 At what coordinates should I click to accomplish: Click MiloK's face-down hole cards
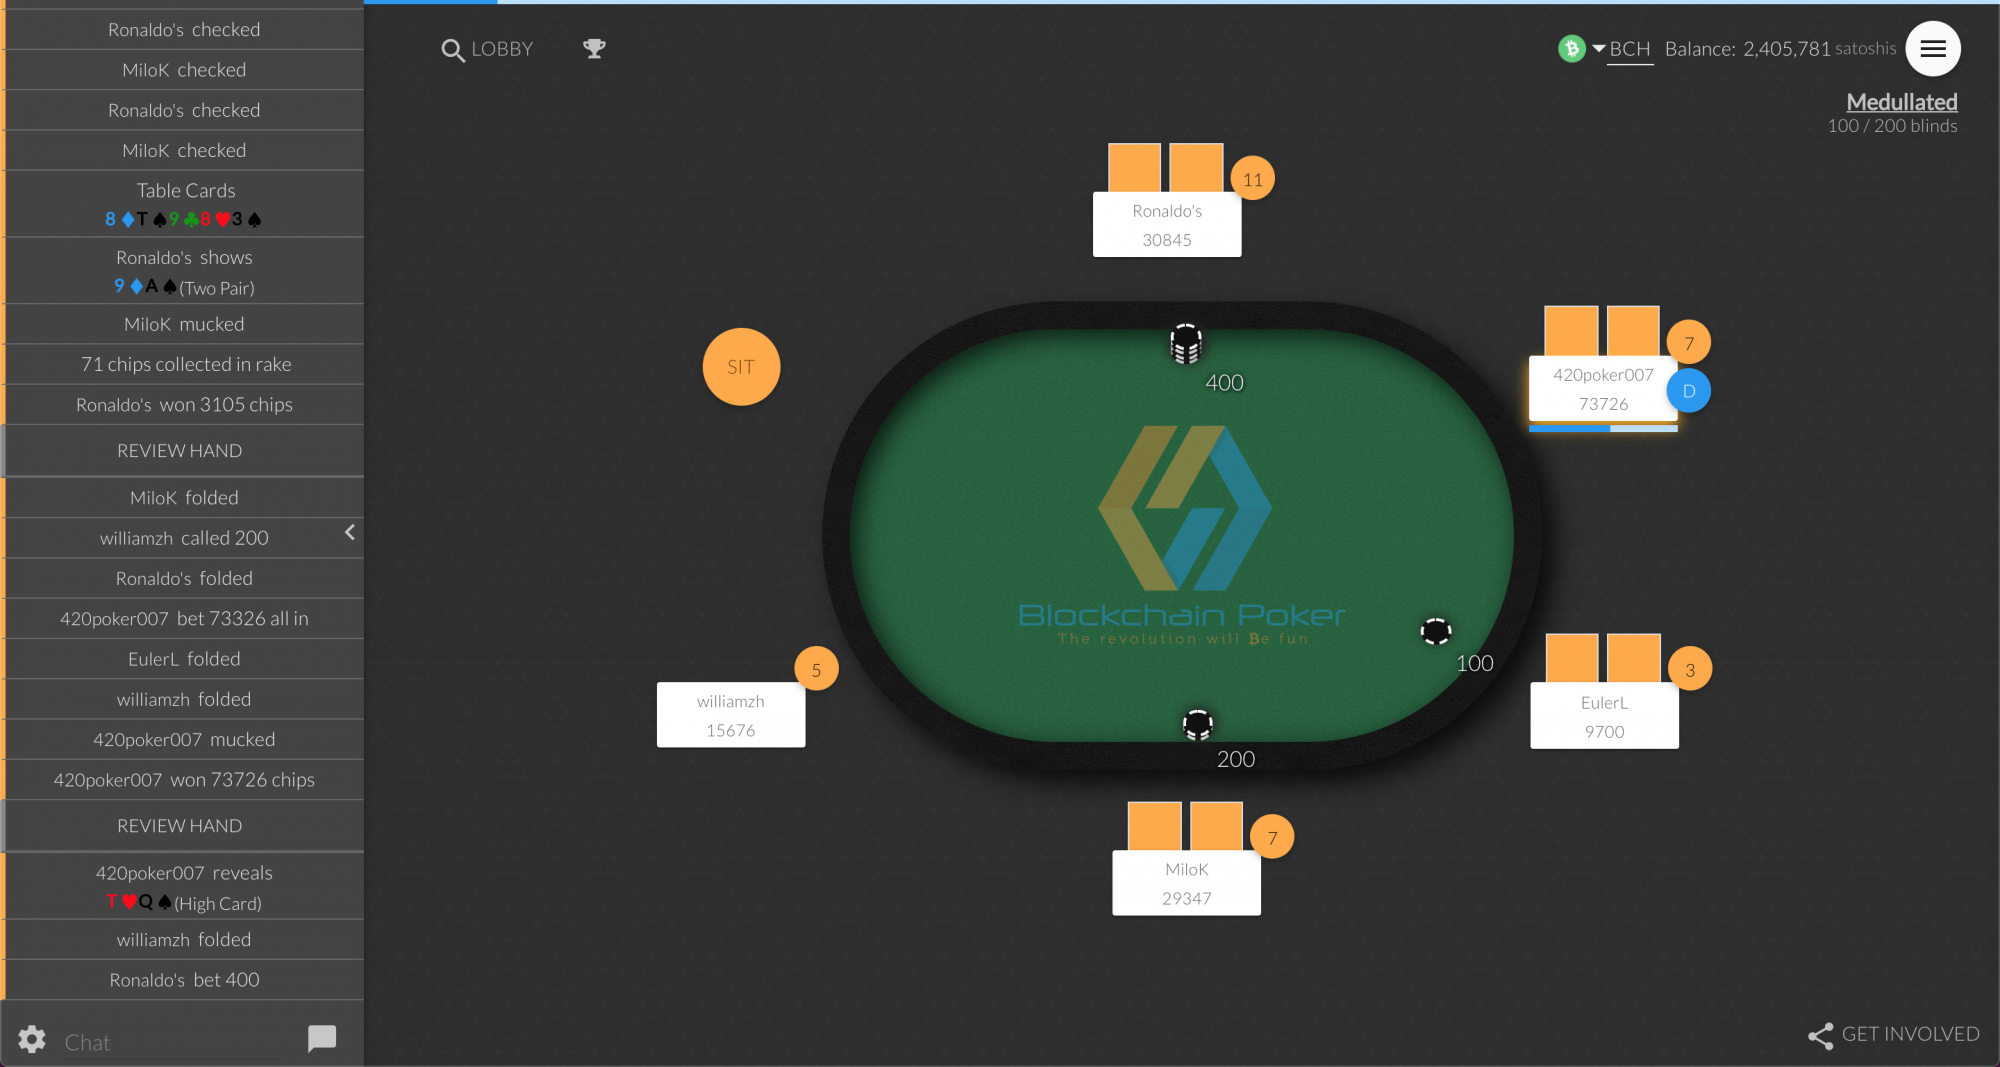tap(1185, 827)
